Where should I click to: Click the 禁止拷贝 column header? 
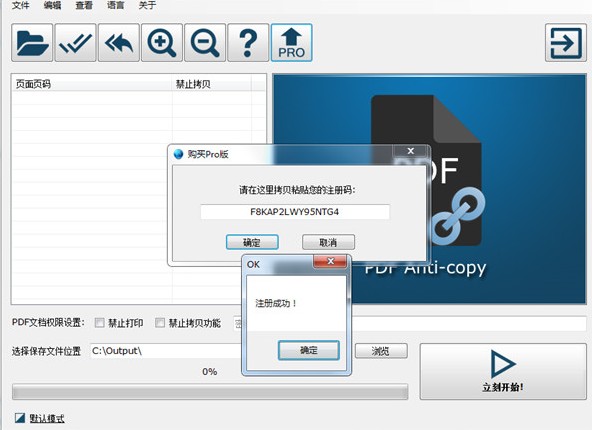click(x=211, y=84)
